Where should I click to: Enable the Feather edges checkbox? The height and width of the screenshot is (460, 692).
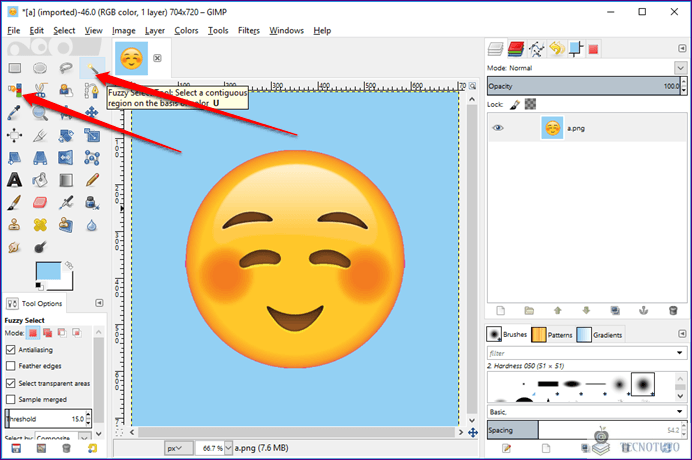(11, 366)
